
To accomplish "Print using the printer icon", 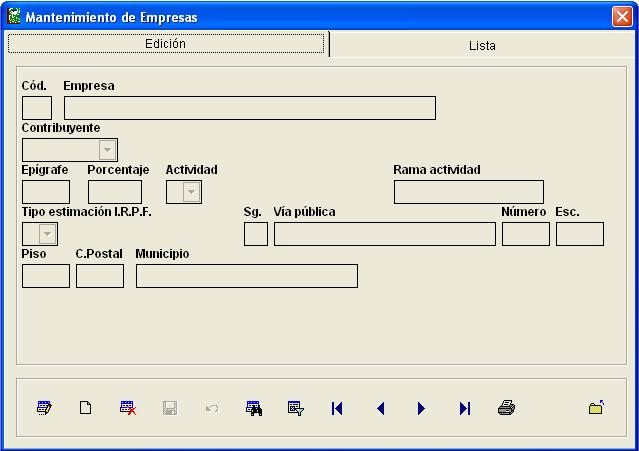I will pos(507,408).
